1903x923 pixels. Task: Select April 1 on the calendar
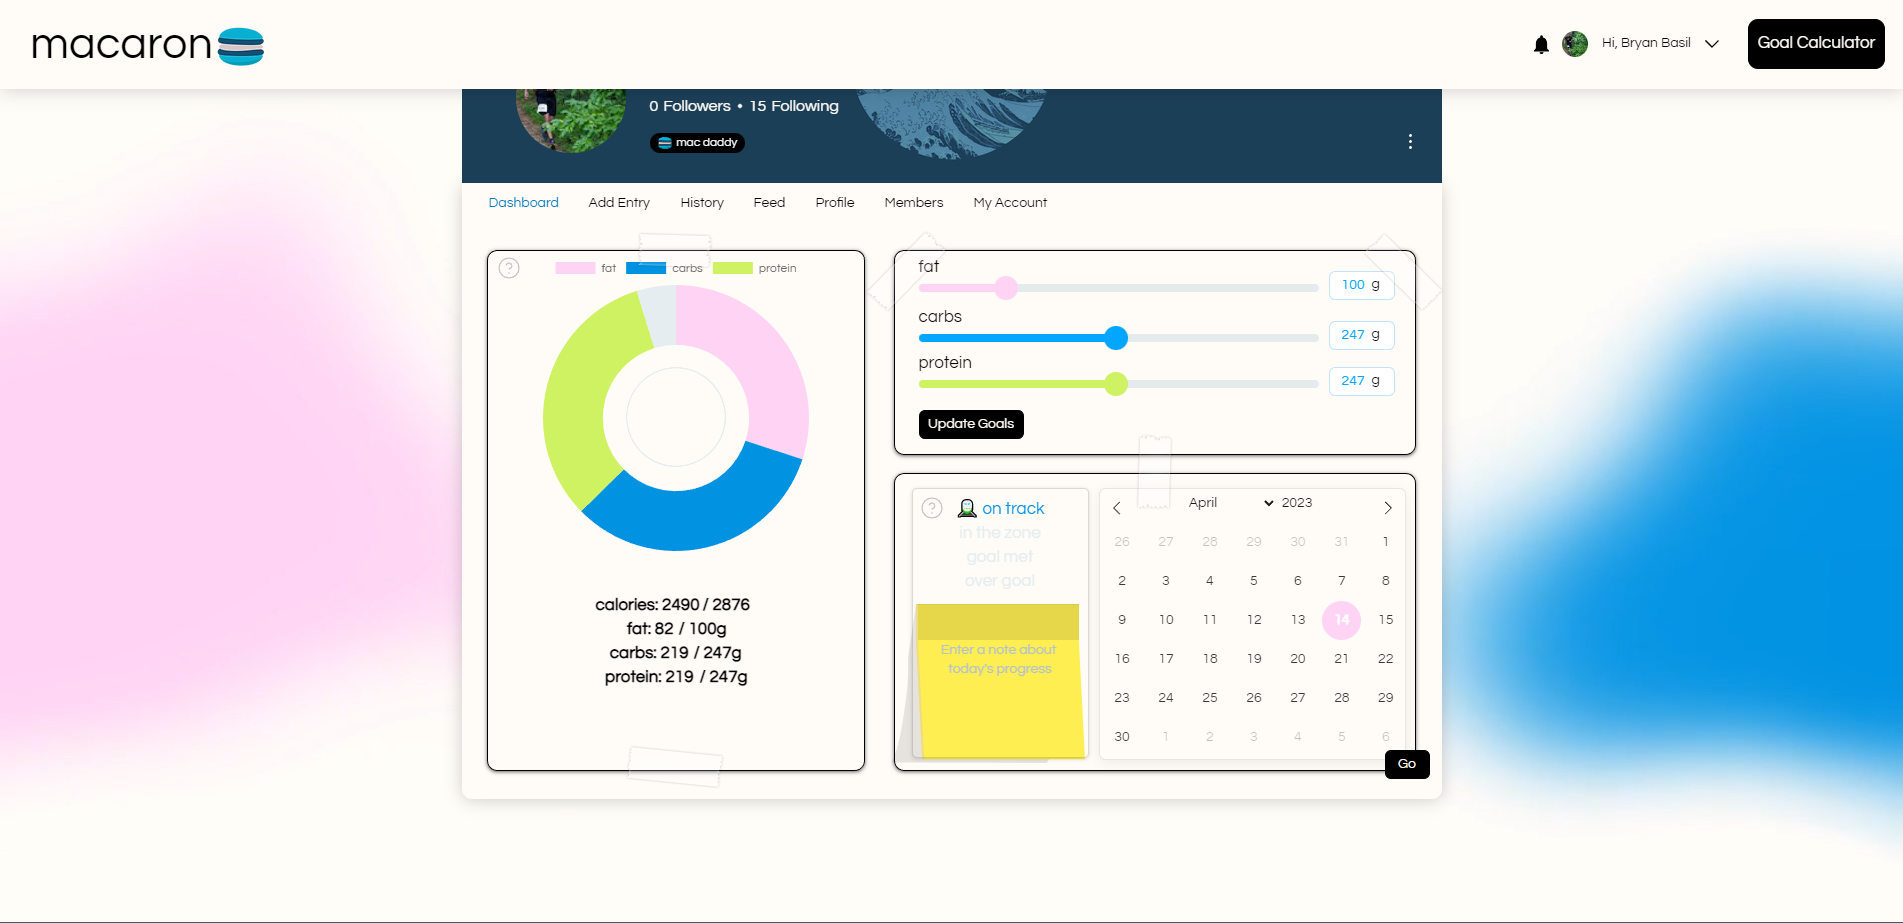coord(1386,542)
